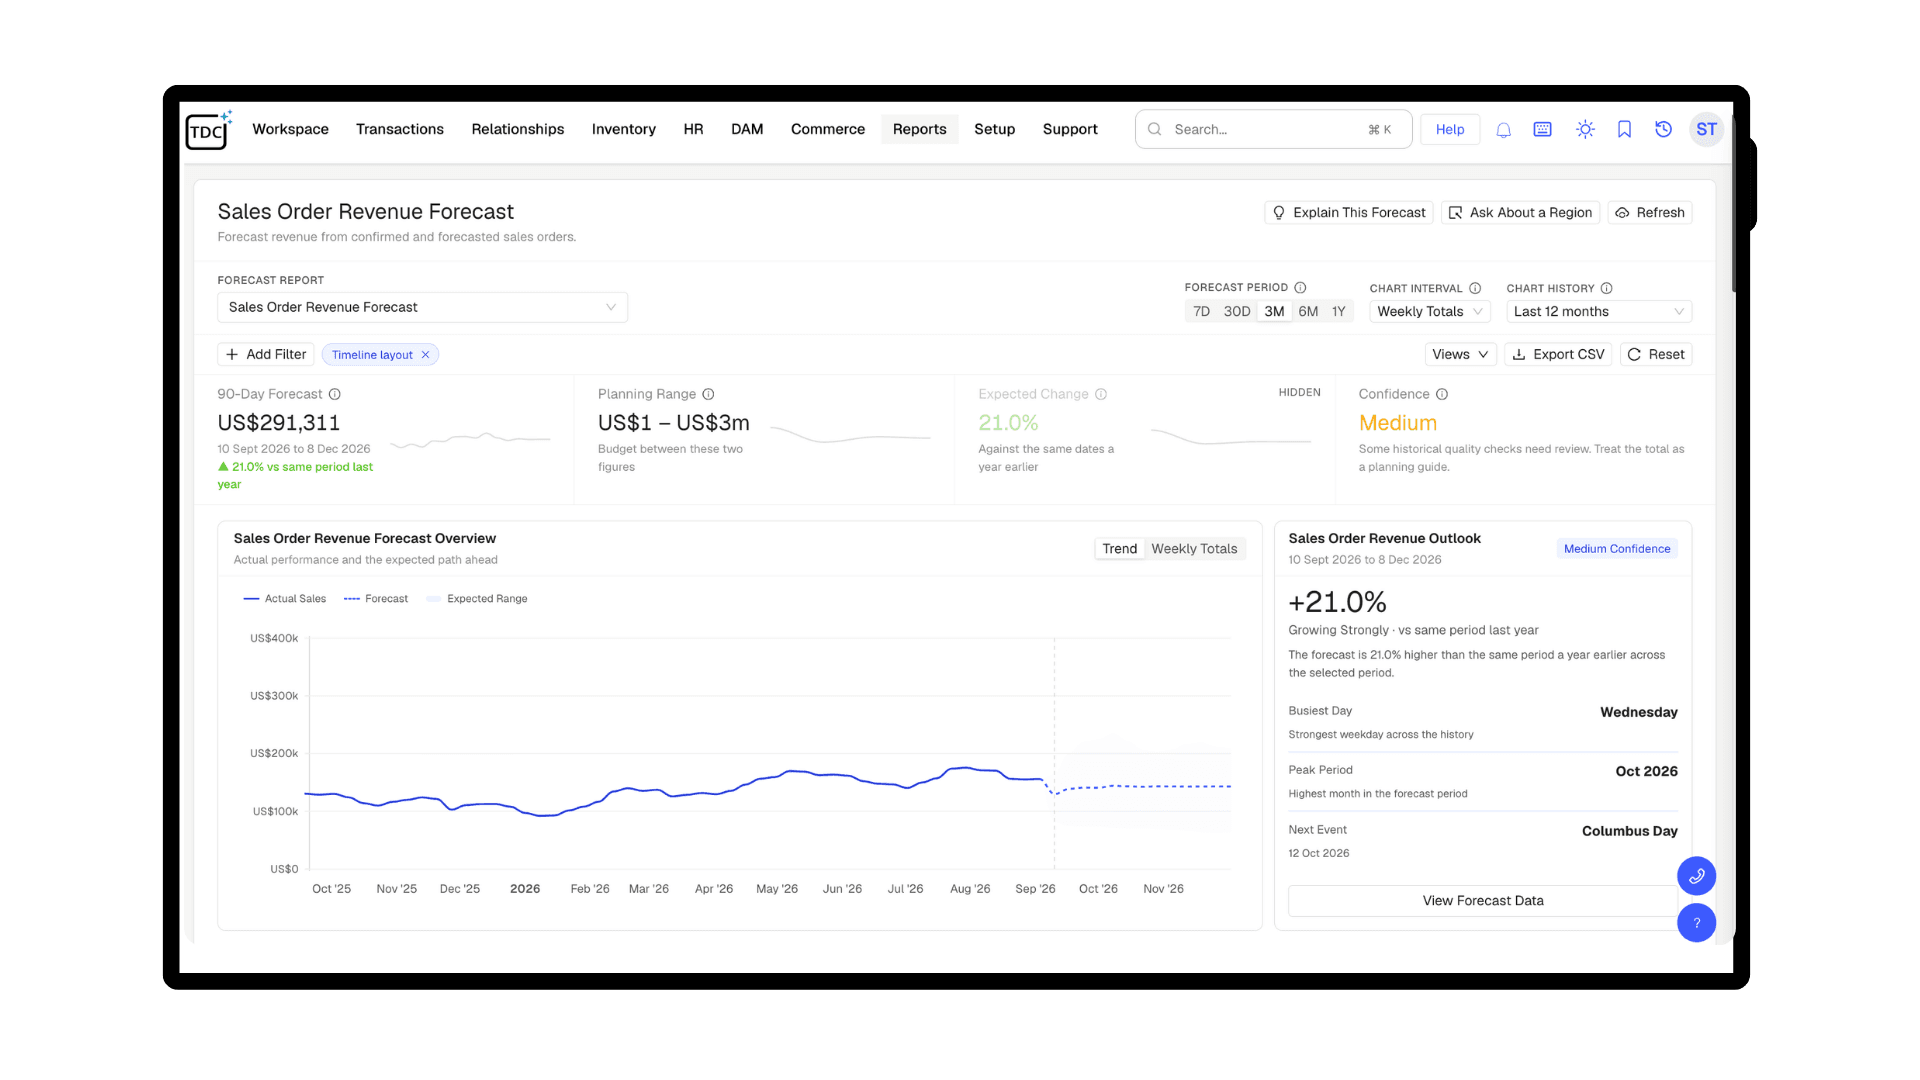Image resolution: width=1920 pixels, height=1080 pixels.
Task: Open the ST user avatar menu
Action: pos(1706,130)
